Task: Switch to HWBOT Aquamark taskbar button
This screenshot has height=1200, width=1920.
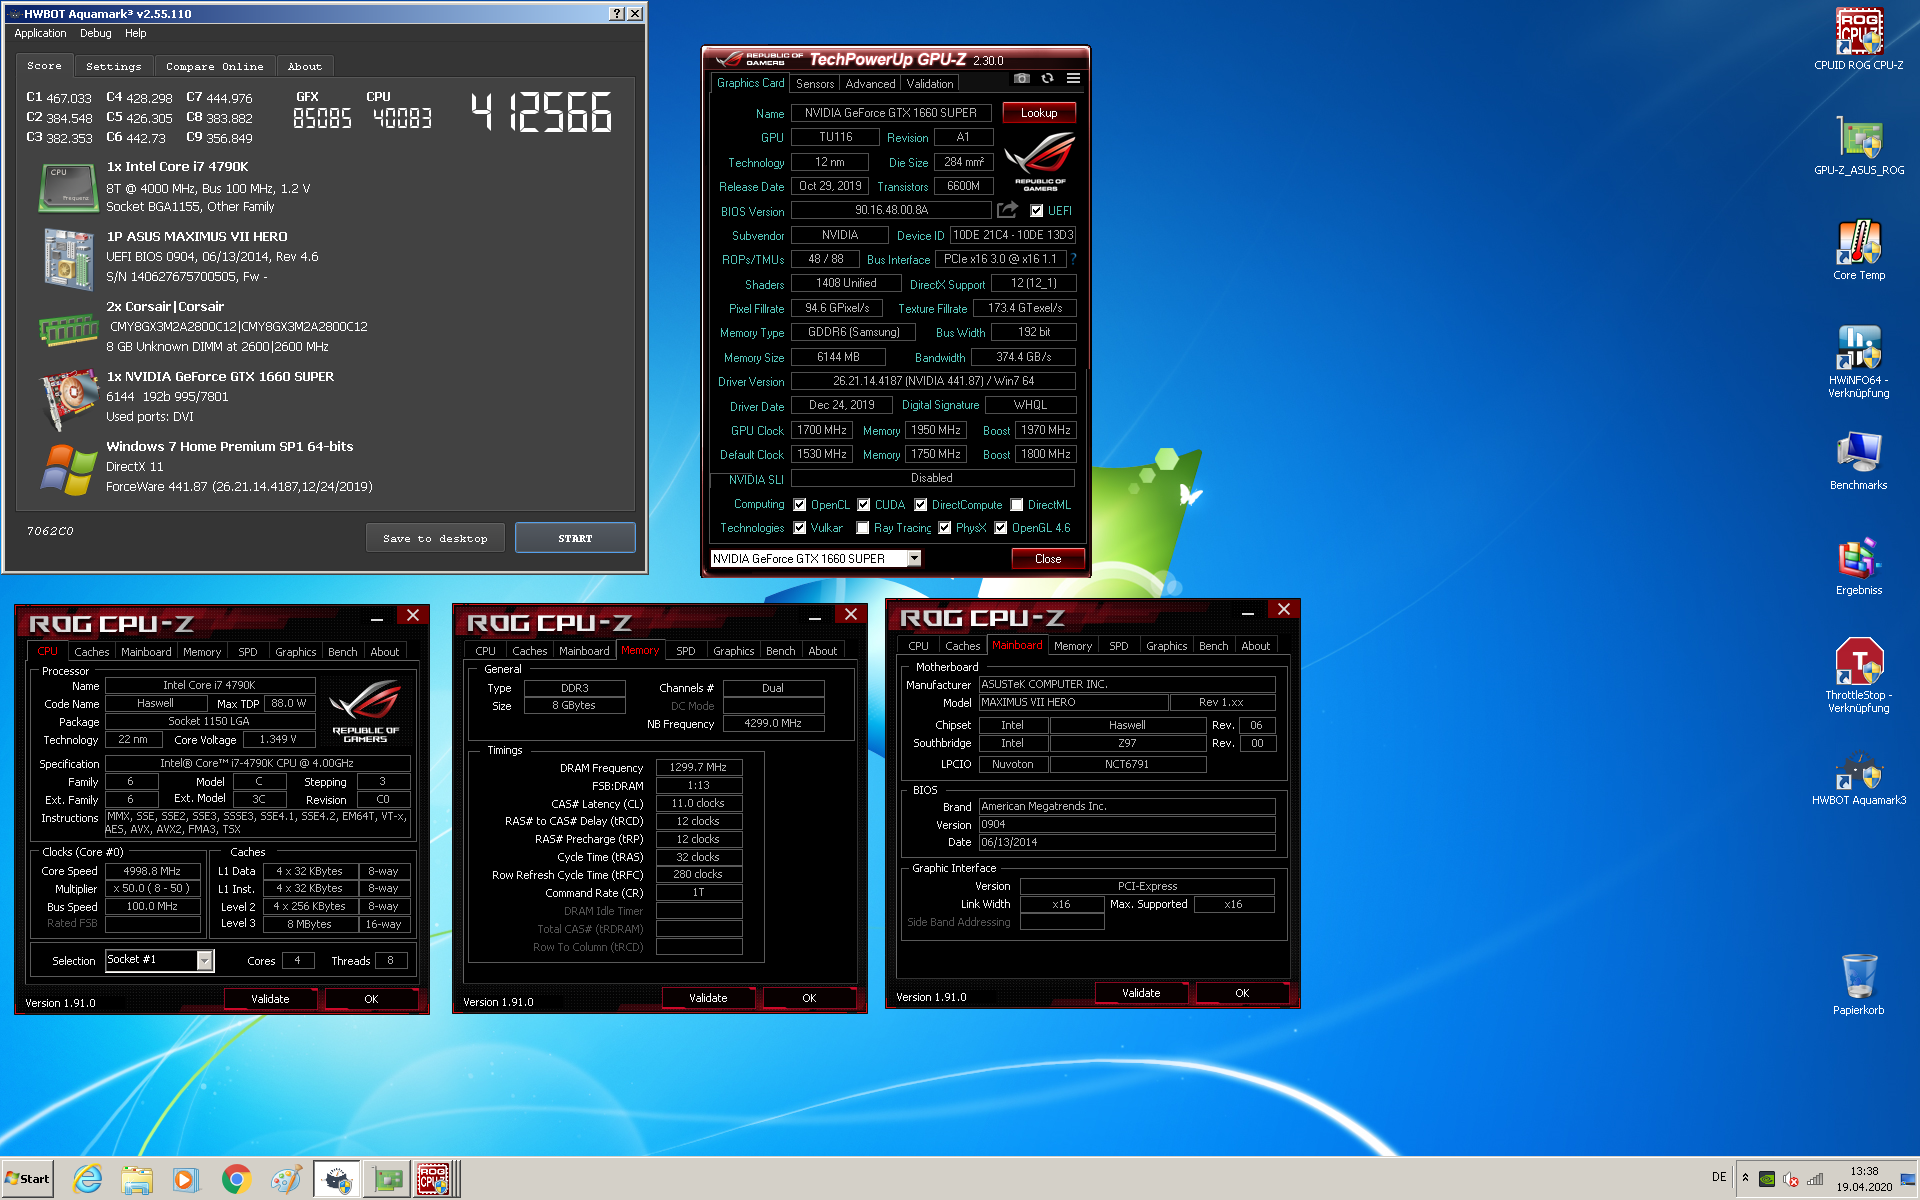Action: (x=337, y=1179)
